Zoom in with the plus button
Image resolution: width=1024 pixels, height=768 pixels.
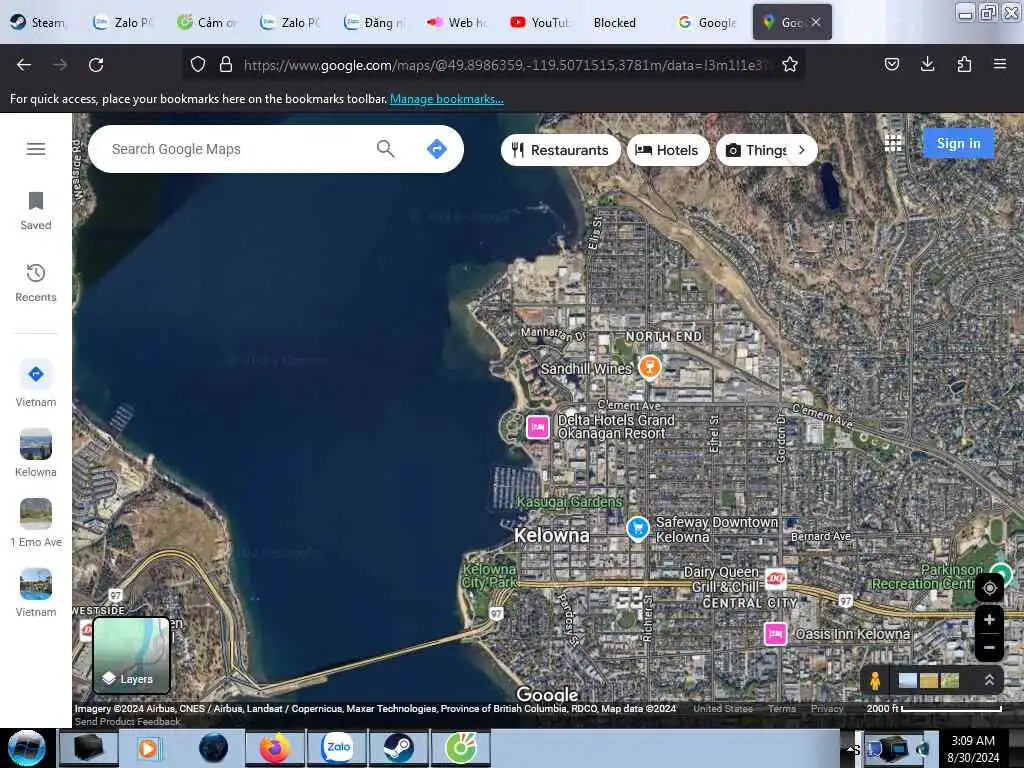(x=989, y=619)
